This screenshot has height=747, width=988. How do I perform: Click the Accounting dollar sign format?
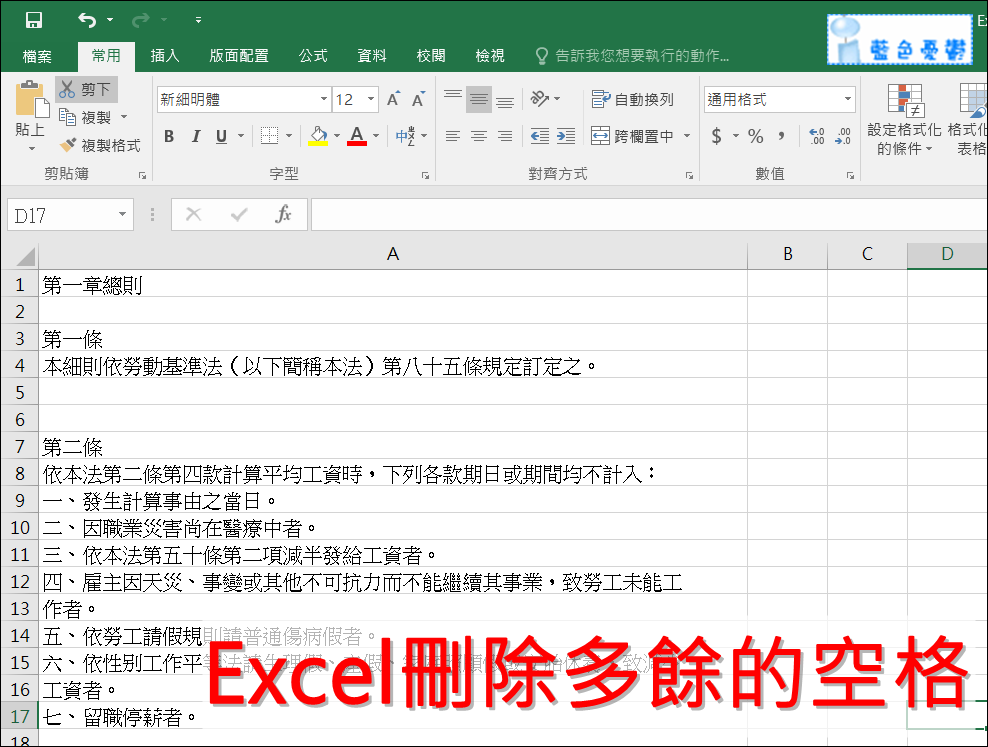click(x=716, y=135)
